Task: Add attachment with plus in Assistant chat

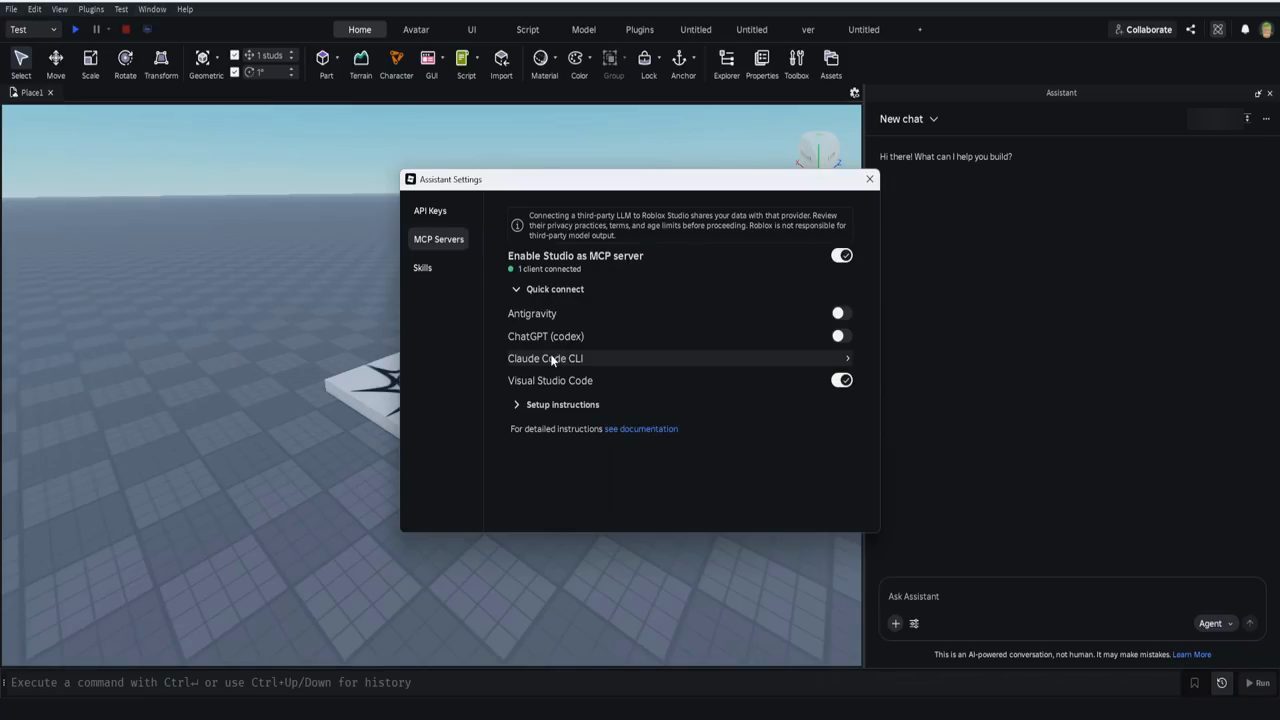Action: click(x=896, y=624)
